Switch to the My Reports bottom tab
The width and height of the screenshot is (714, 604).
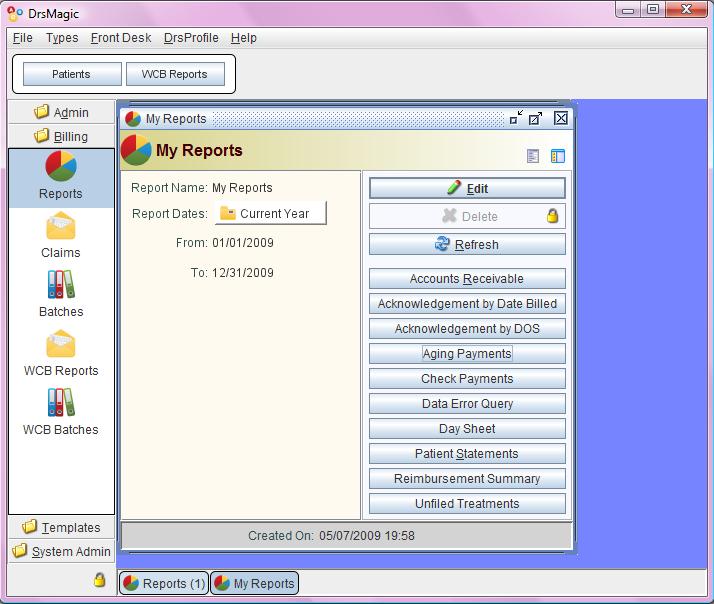tap(255, 583)
